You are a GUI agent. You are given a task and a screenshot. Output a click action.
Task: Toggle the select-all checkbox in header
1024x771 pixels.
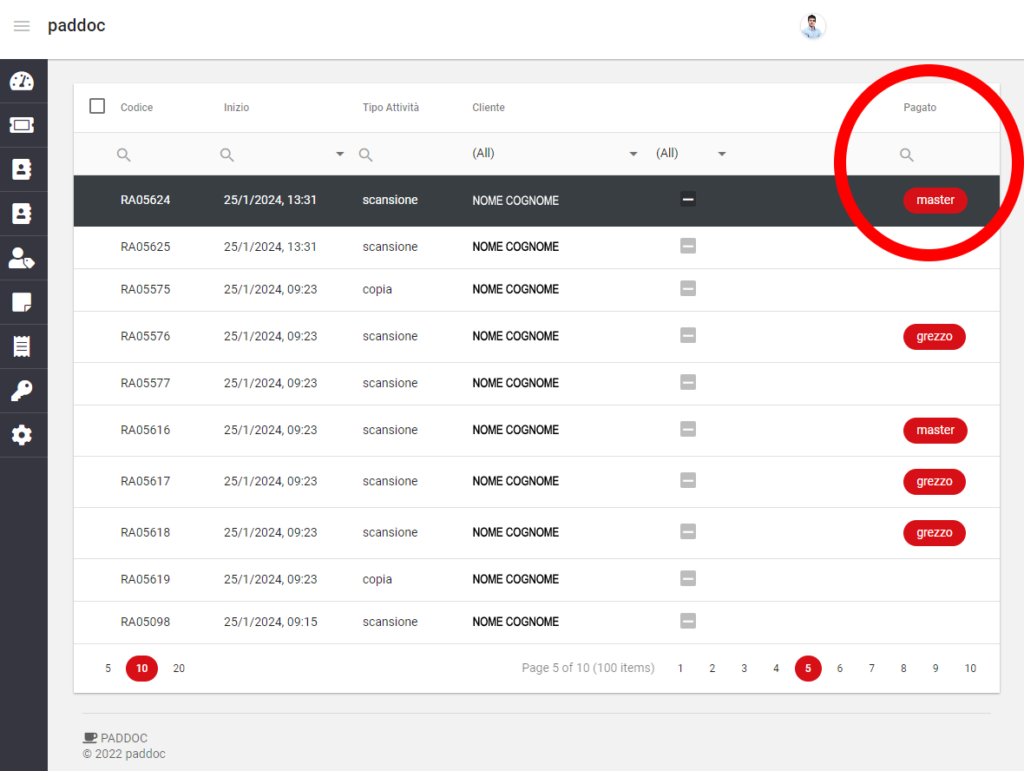97,106
